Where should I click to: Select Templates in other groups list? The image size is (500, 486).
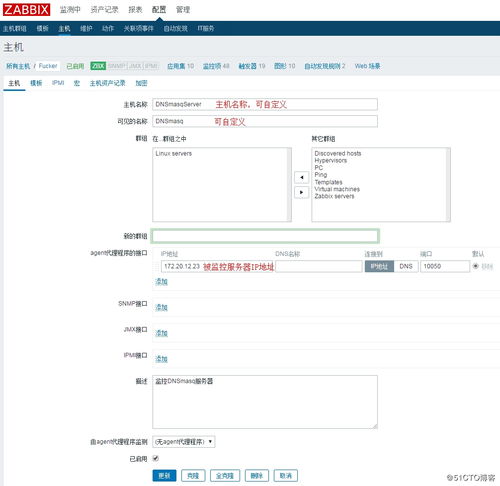(x=328, y=182)
